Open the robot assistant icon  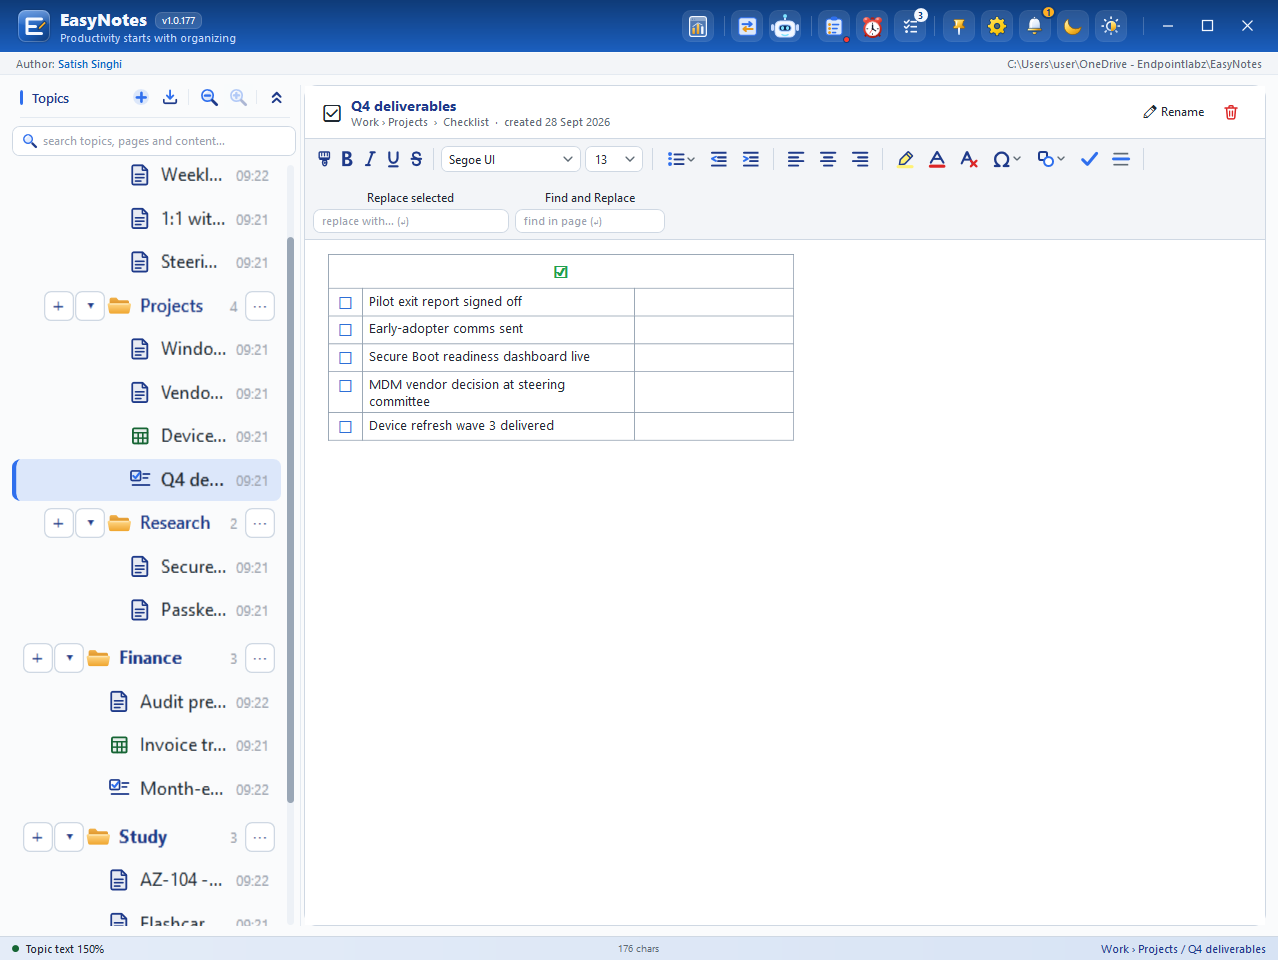[x=786, y=27]
